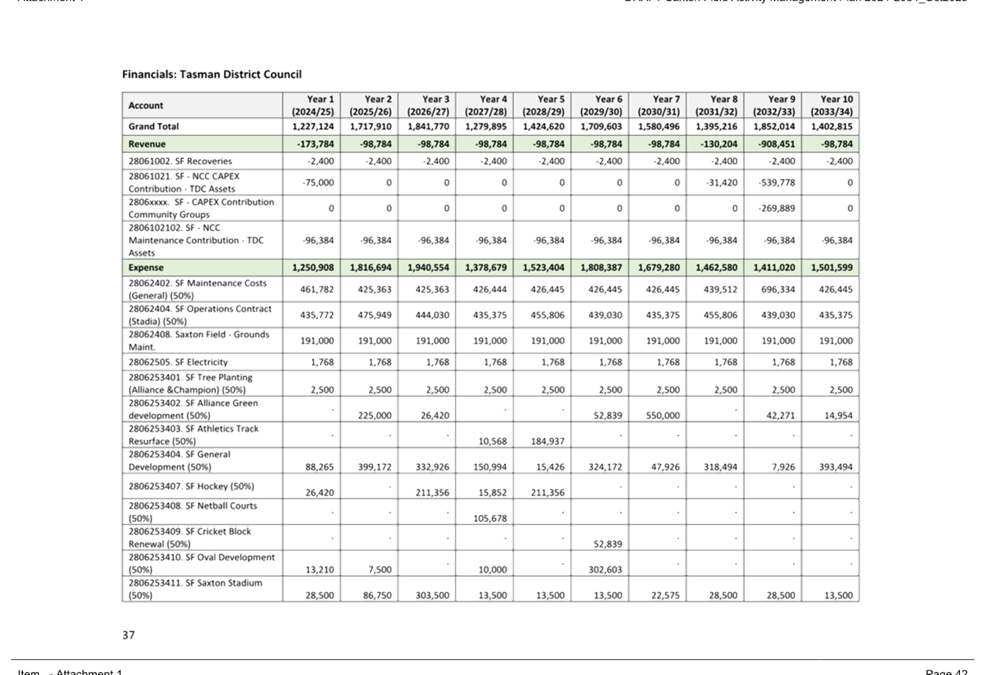
Task: Click the 475,949 cell
Action: pos(375,316)
